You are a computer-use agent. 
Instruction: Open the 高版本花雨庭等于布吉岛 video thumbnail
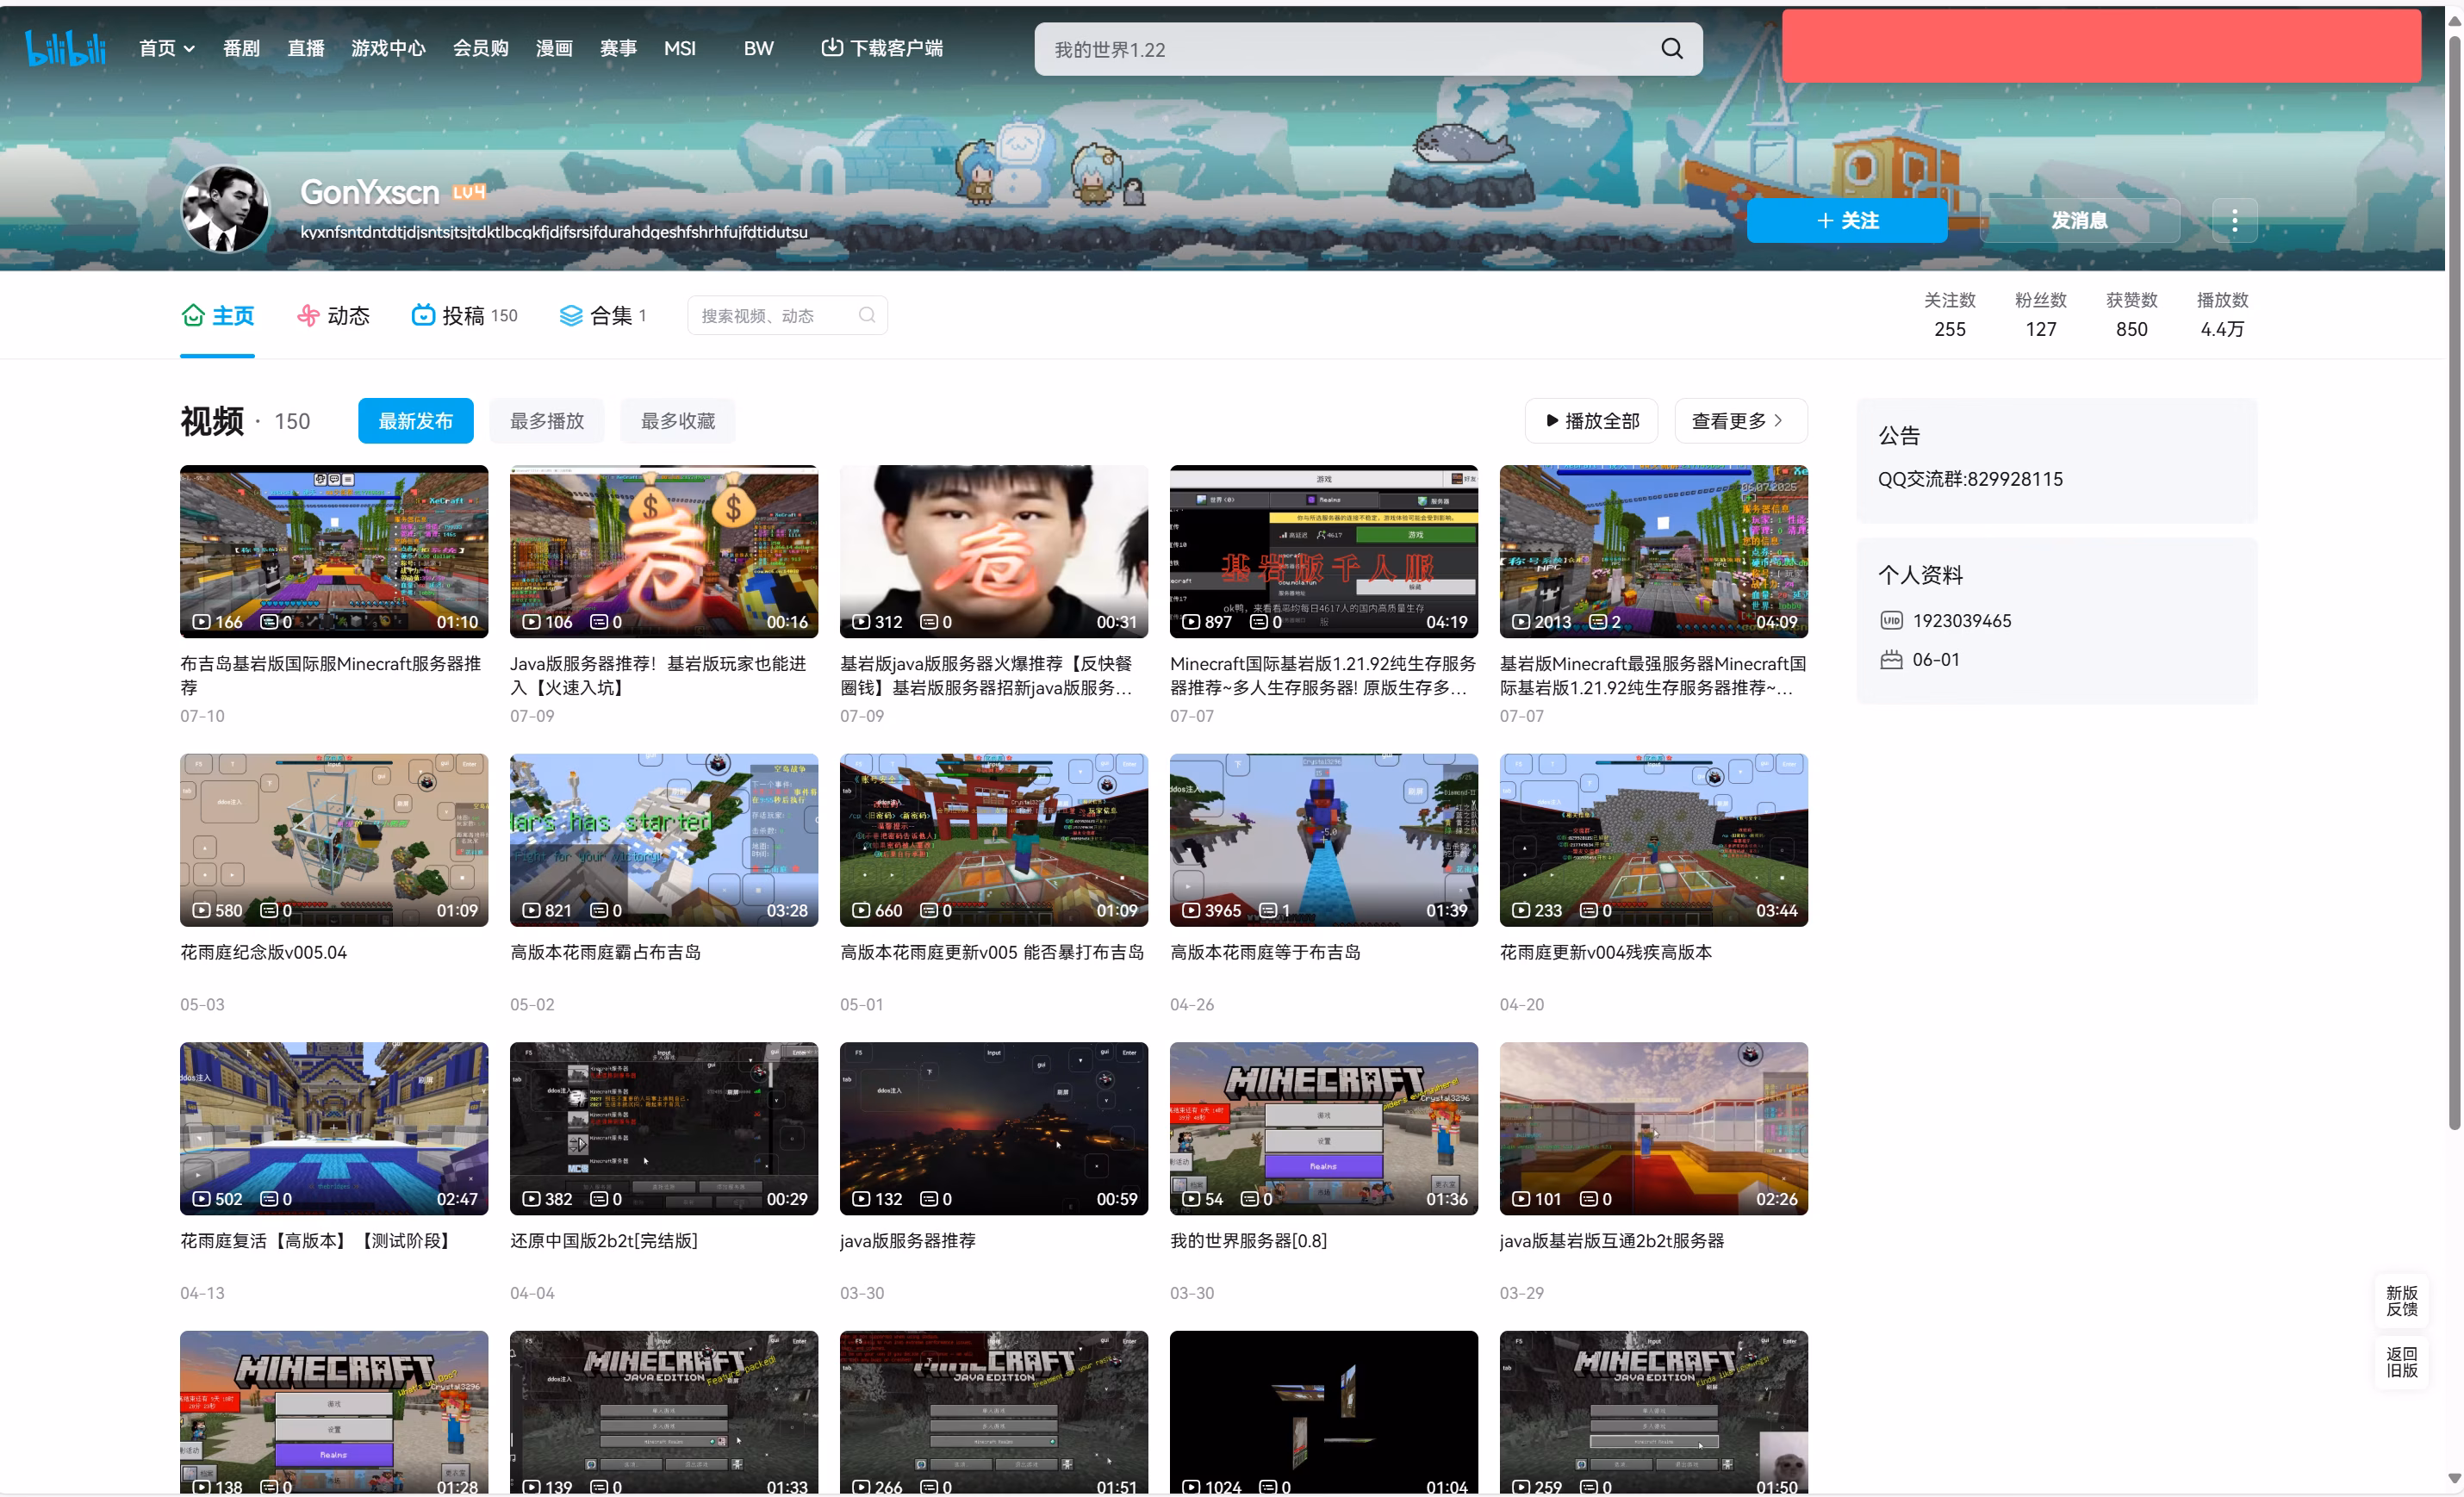[1323, 839]
